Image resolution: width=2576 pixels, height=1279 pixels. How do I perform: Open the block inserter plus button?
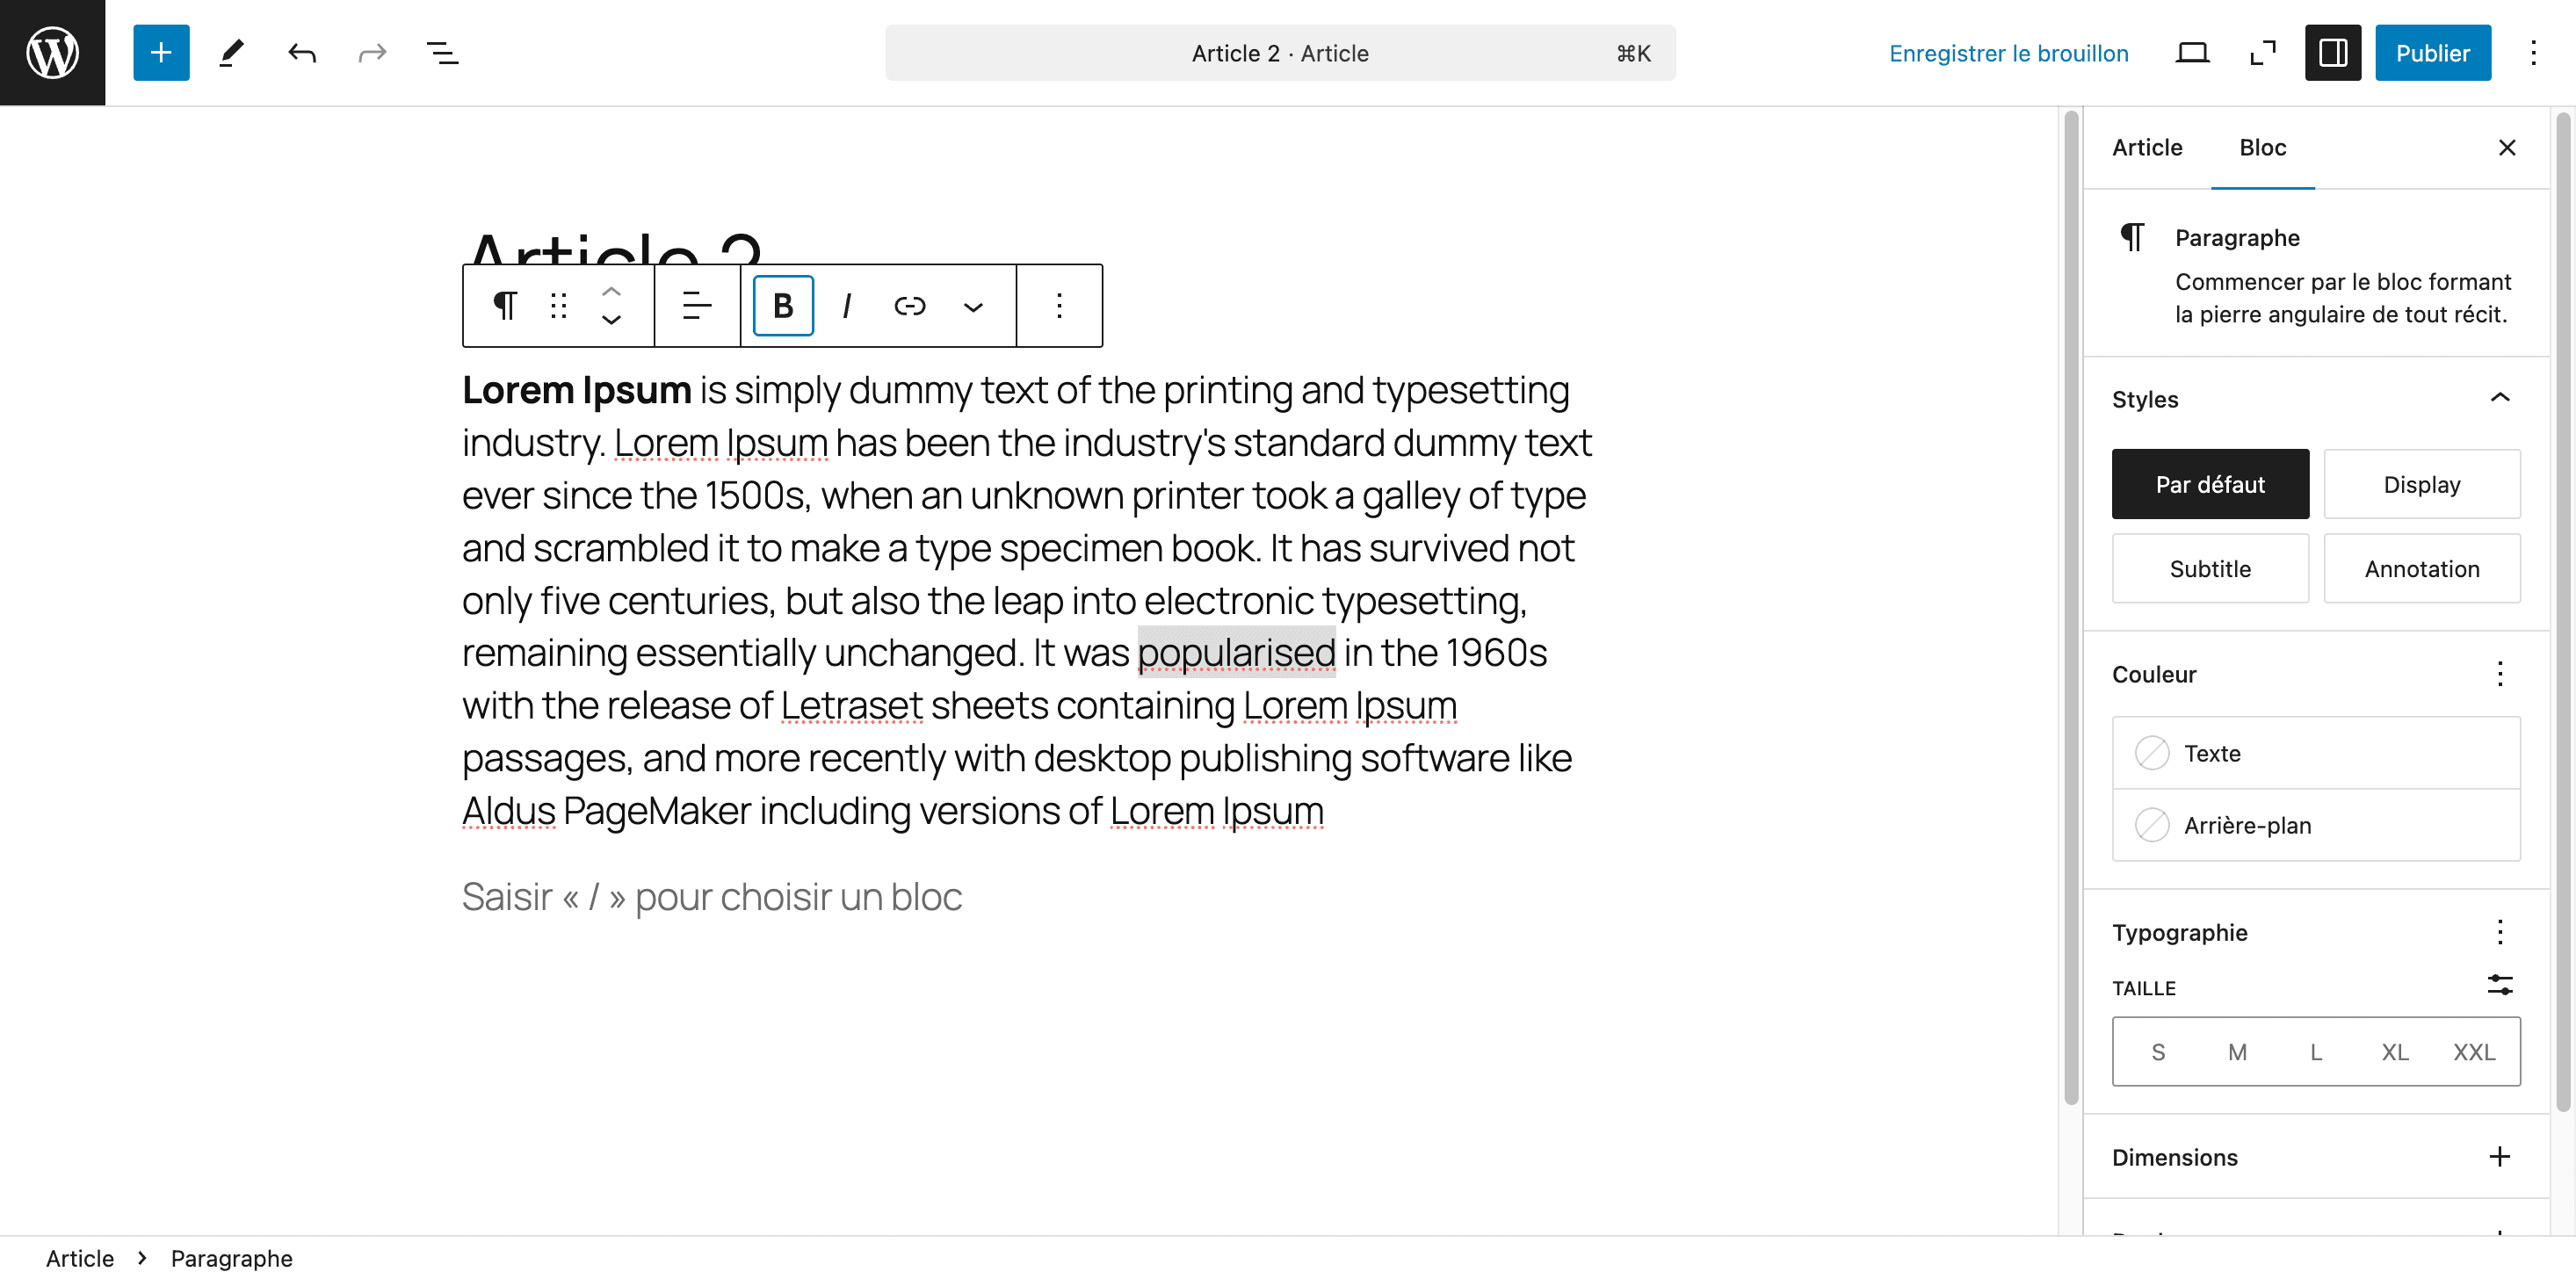coord(161,52)
